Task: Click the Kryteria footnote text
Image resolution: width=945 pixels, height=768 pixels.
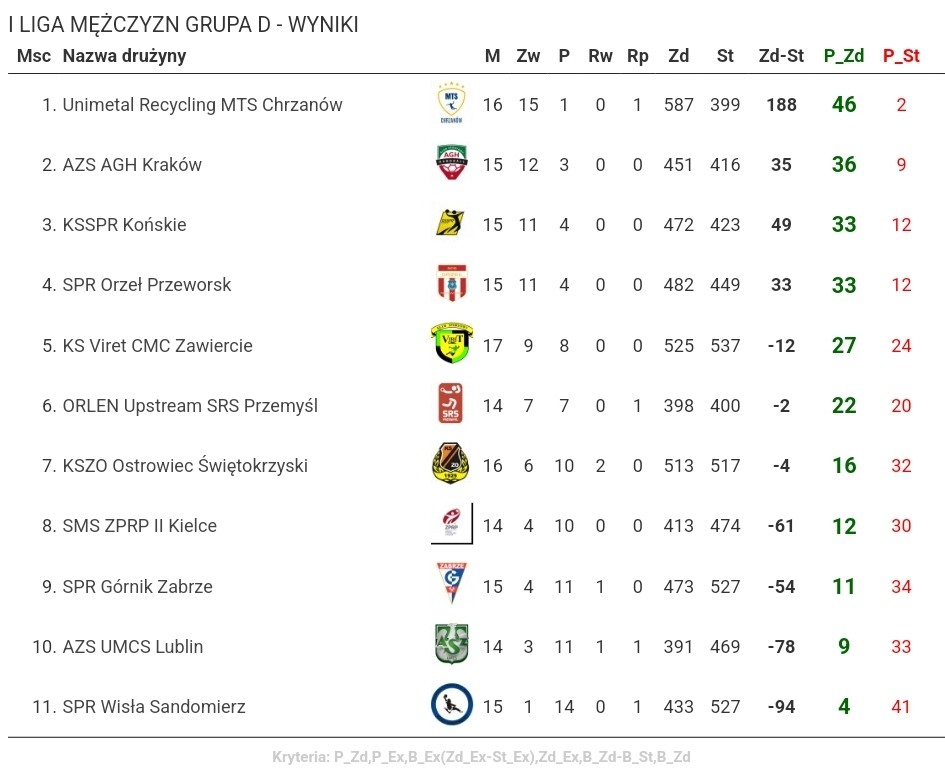Action: pyautogui.click(x=482, y=757)
